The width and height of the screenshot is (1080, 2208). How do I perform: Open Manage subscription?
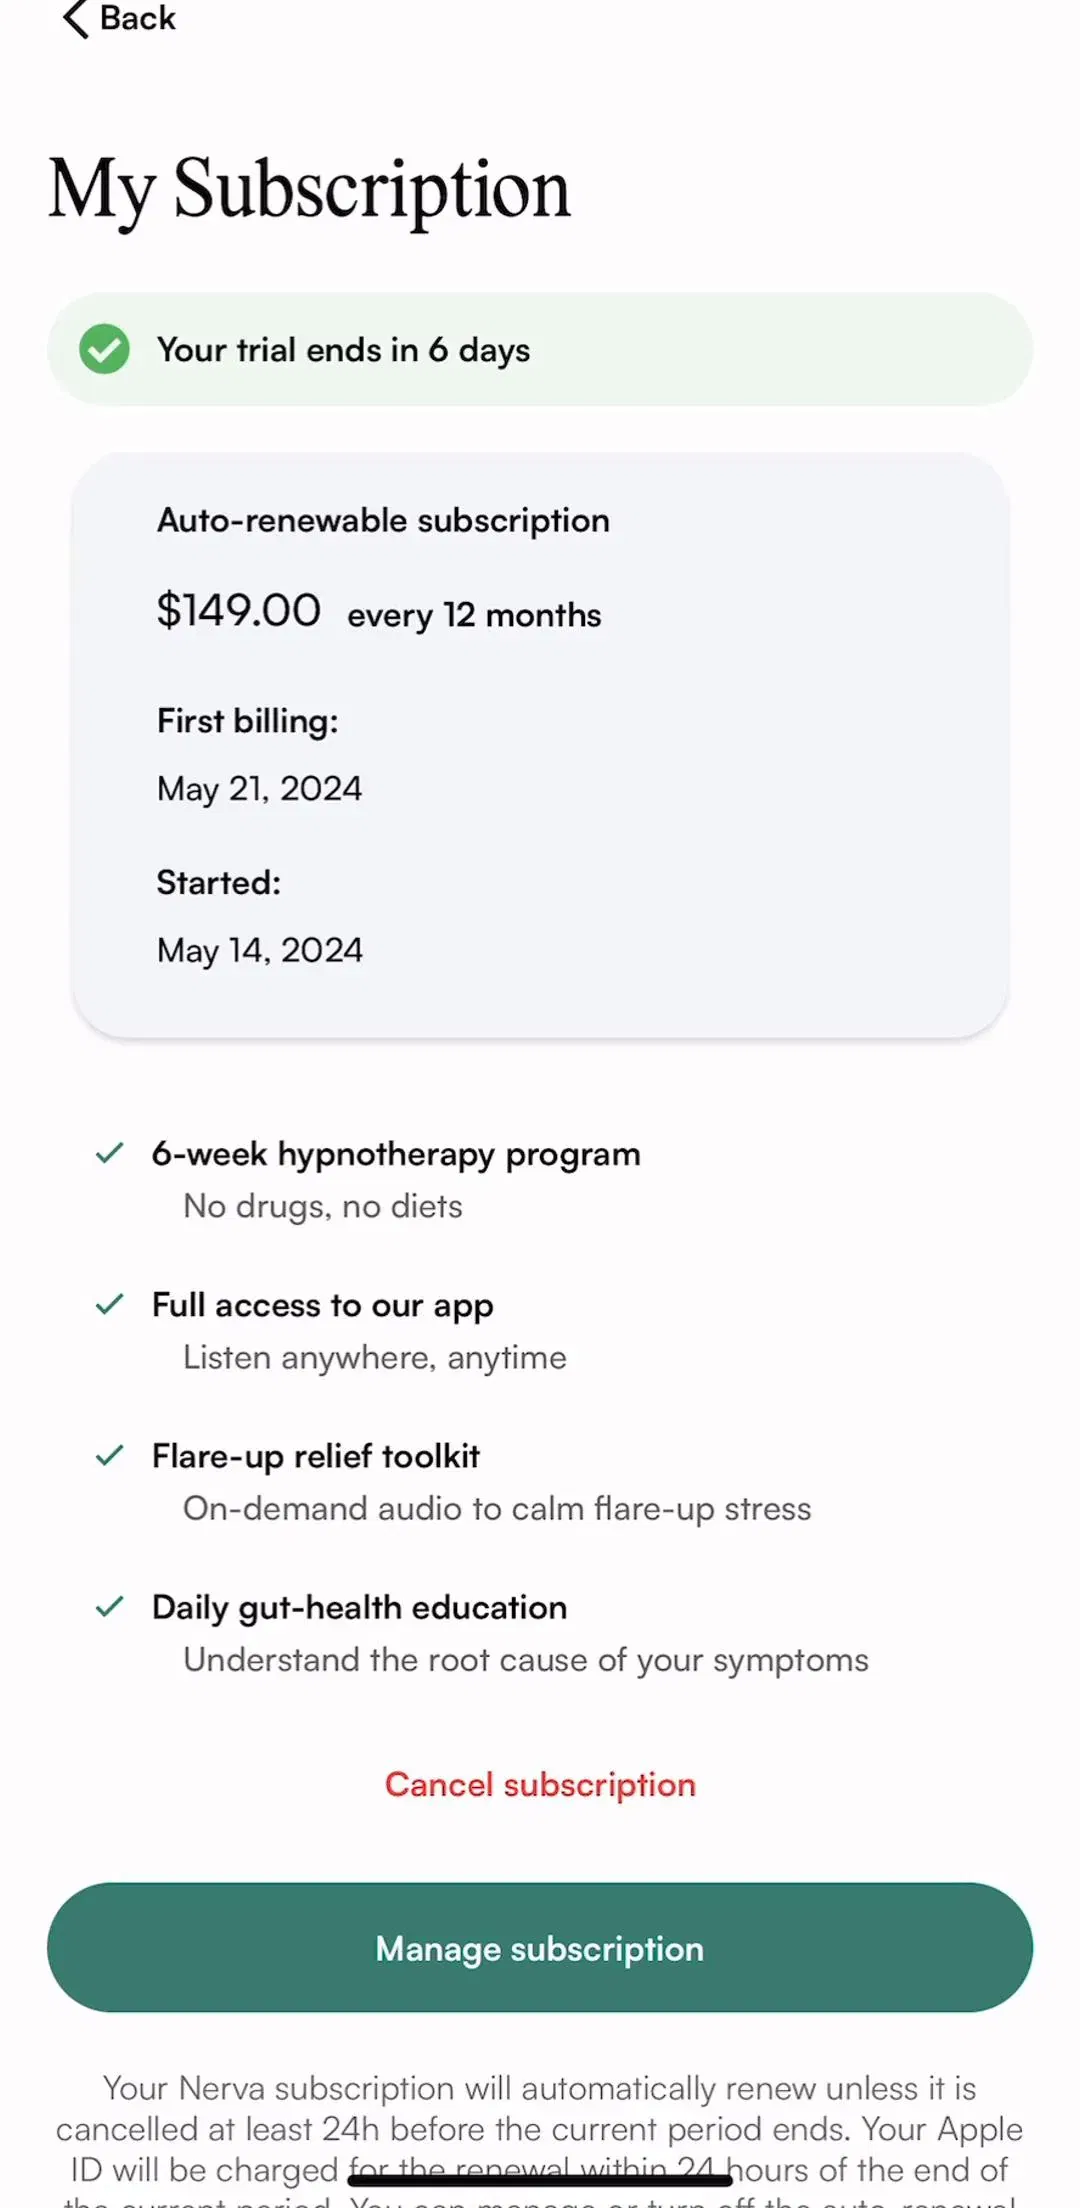click(540, 1948)
